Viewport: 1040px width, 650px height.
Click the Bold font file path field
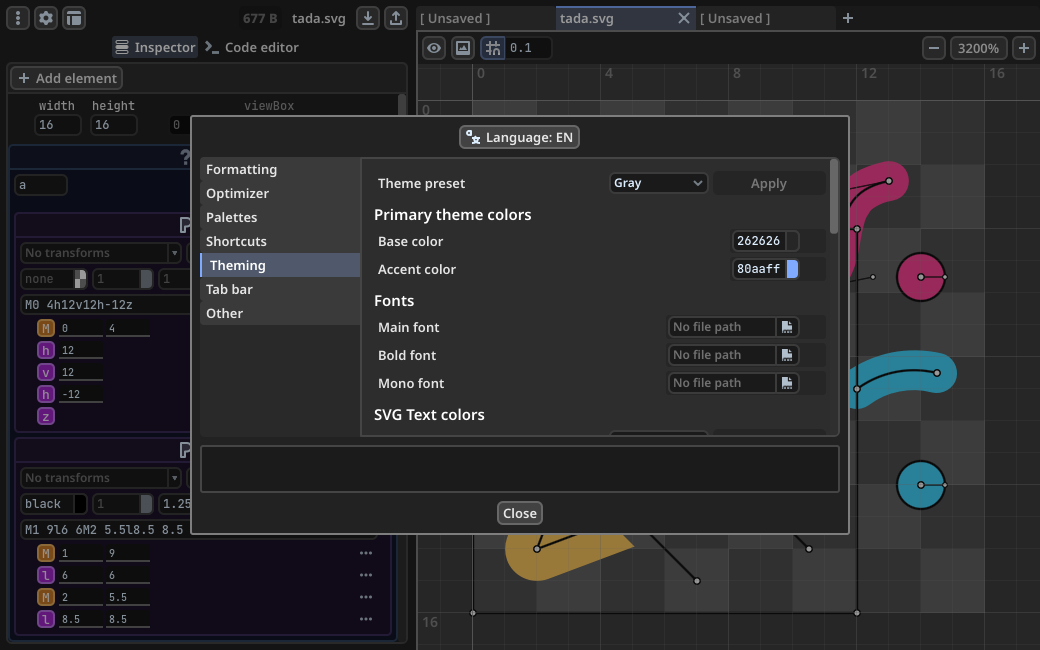coord(721,355)
